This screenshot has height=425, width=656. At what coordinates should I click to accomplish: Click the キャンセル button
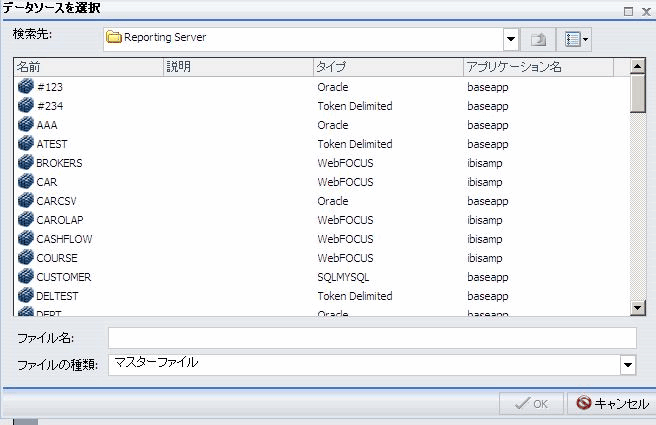coord(612,404)
